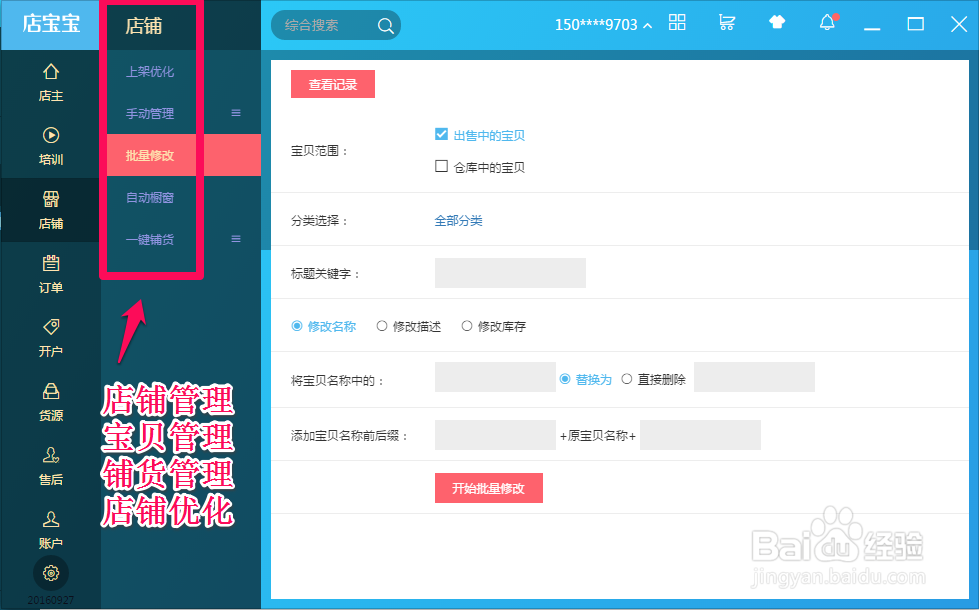Image resolution: width=979 pixels, height=610 pixels.
Task: Check 仓库中的宝贝 checkbox
Action: [441, 166]
